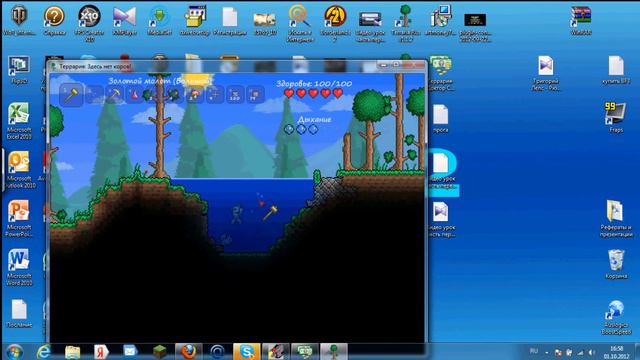This screenshot has height=360, width=640.
Task: Open Microsoft PowerPoint shortcut
Action: pos(19,218)
